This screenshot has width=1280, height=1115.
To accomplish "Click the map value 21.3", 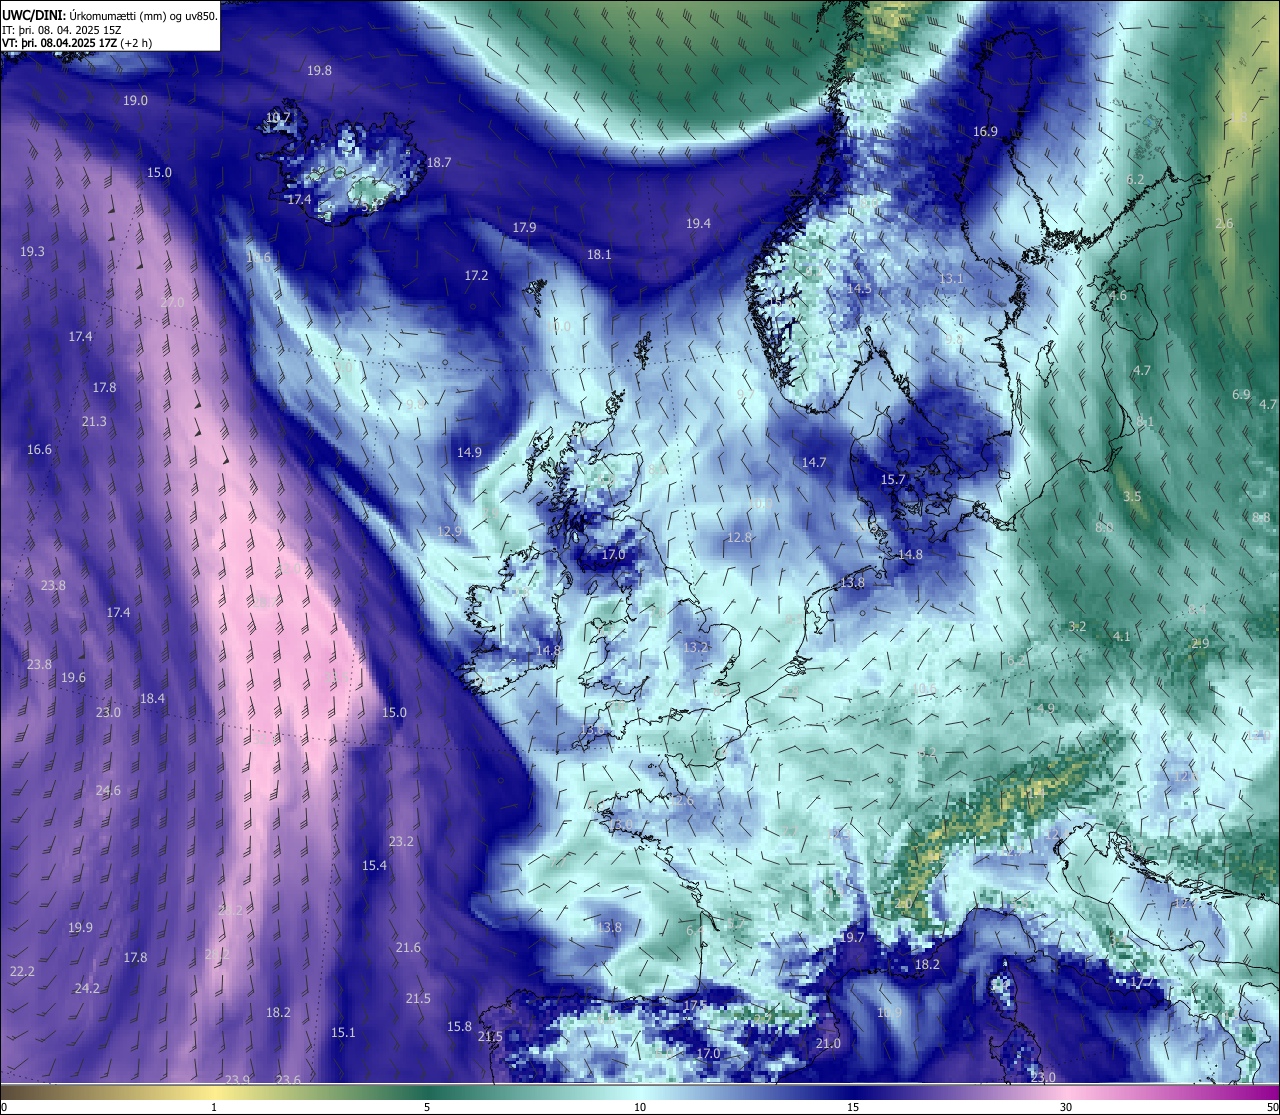I will pos(94,421).
